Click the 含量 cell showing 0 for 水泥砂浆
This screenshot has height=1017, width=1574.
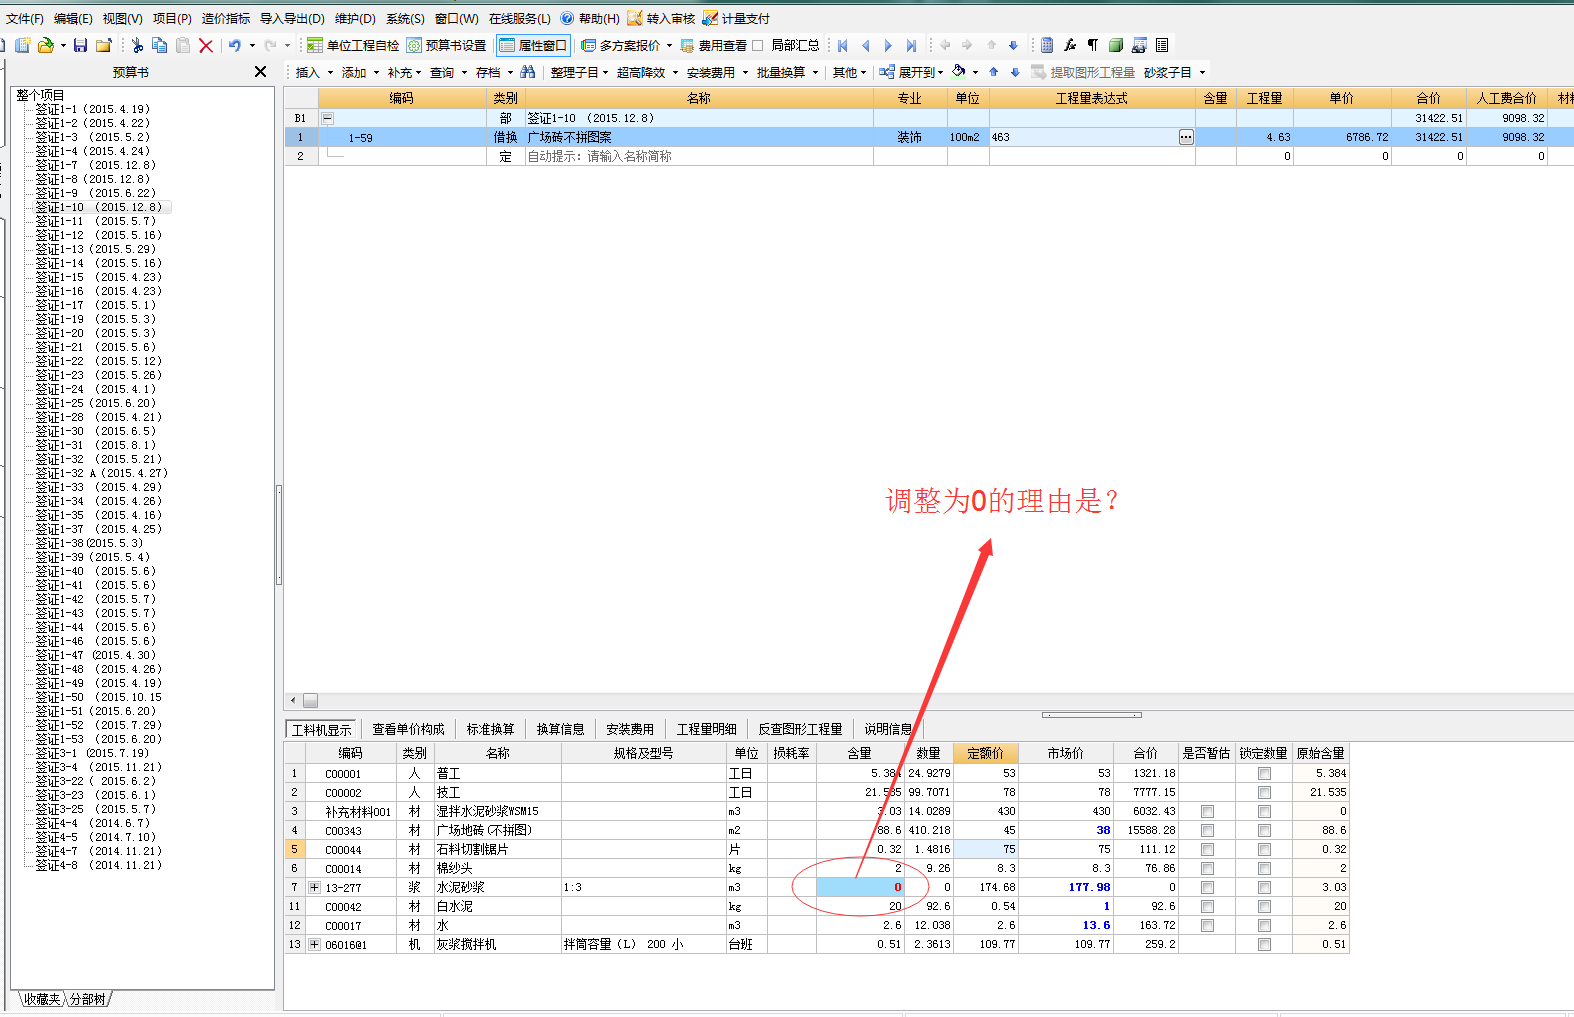click(x=860, y=888)
